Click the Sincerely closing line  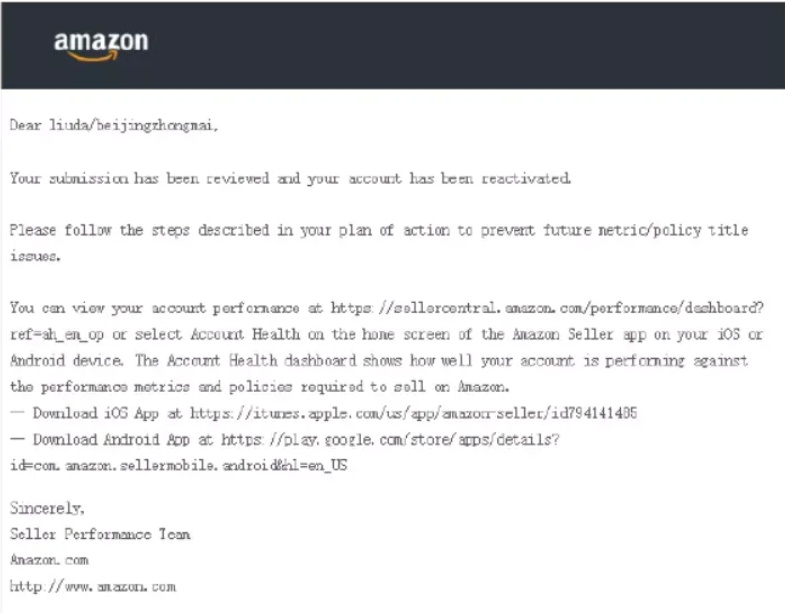coord(47,508)
